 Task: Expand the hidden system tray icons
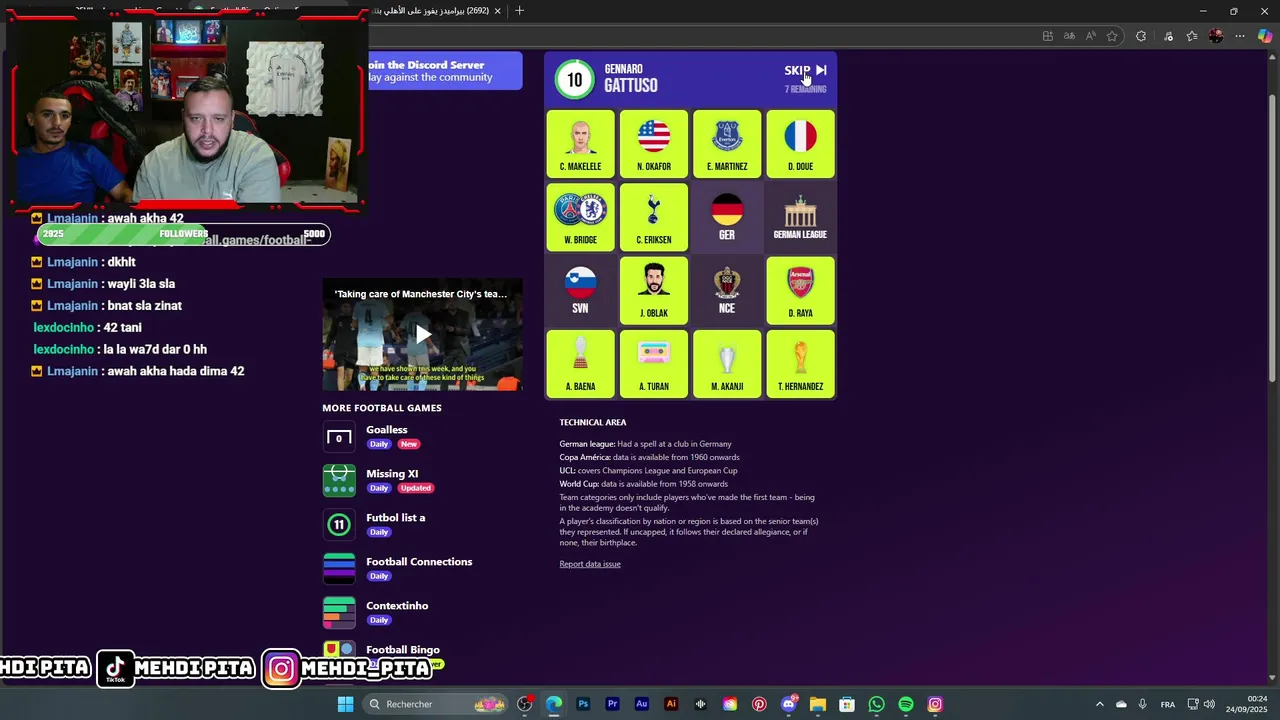tap(1099, 704)
